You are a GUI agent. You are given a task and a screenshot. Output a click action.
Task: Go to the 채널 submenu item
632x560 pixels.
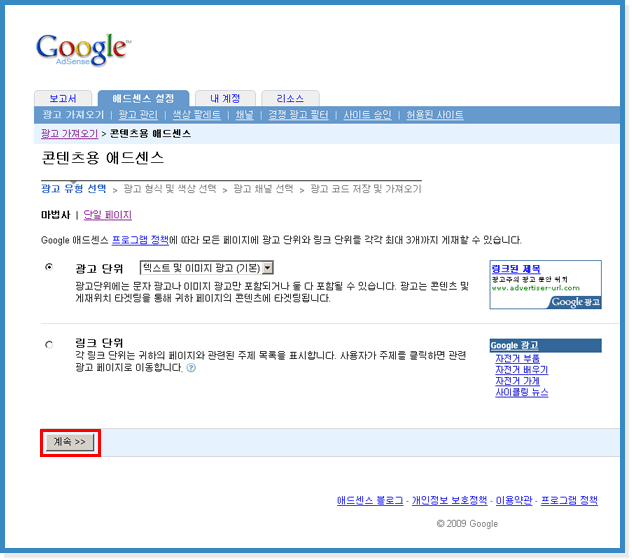pyautogui.click(x=244, y=115)
